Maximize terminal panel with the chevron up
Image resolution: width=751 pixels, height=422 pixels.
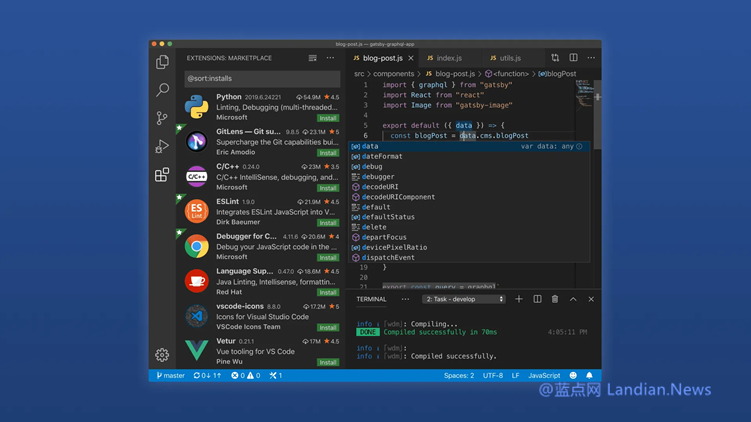click(x=573, y=299)
